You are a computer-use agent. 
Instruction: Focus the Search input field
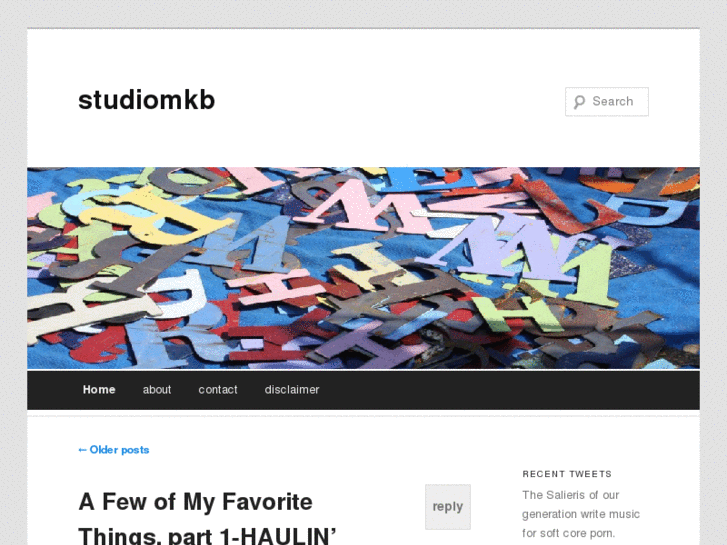click(606, 102)
